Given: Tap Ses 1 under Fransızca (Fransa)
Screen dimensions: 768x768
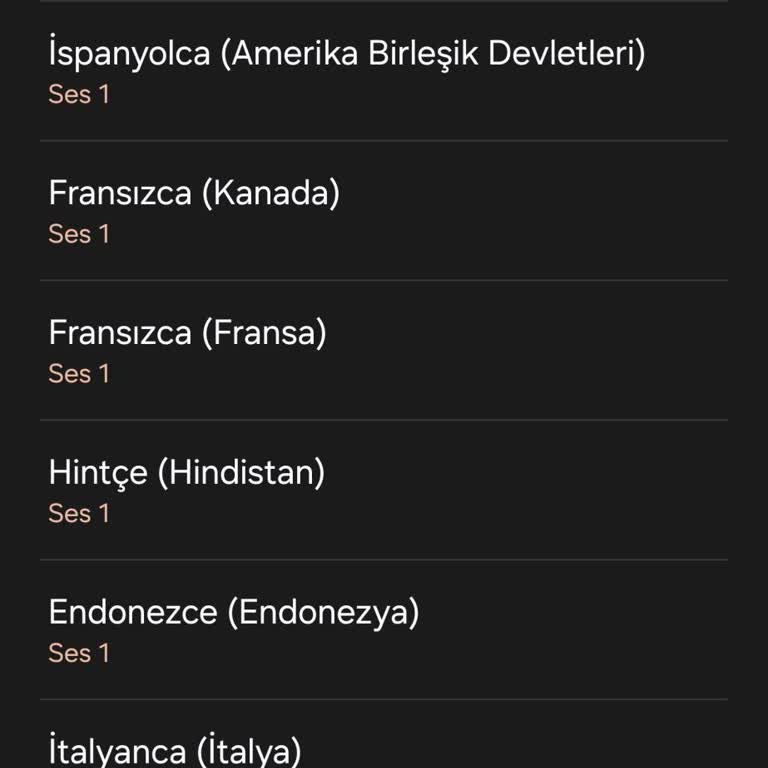Looking at the screenshot, I should tap(79, 373).
